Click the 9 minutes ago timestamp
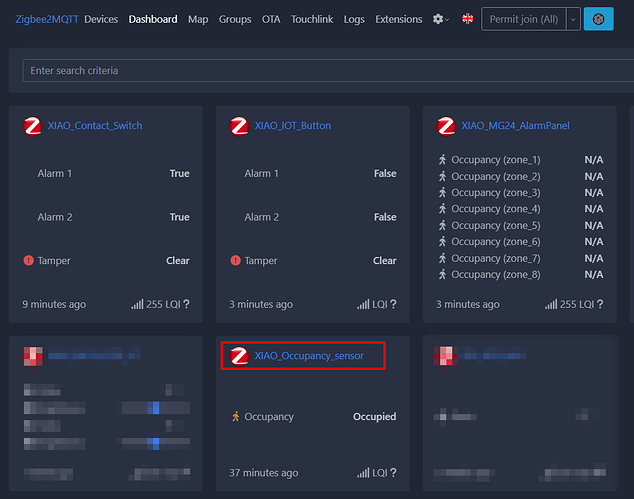The height and width of the screenshot is (499, 634). [x=54, y=304]
